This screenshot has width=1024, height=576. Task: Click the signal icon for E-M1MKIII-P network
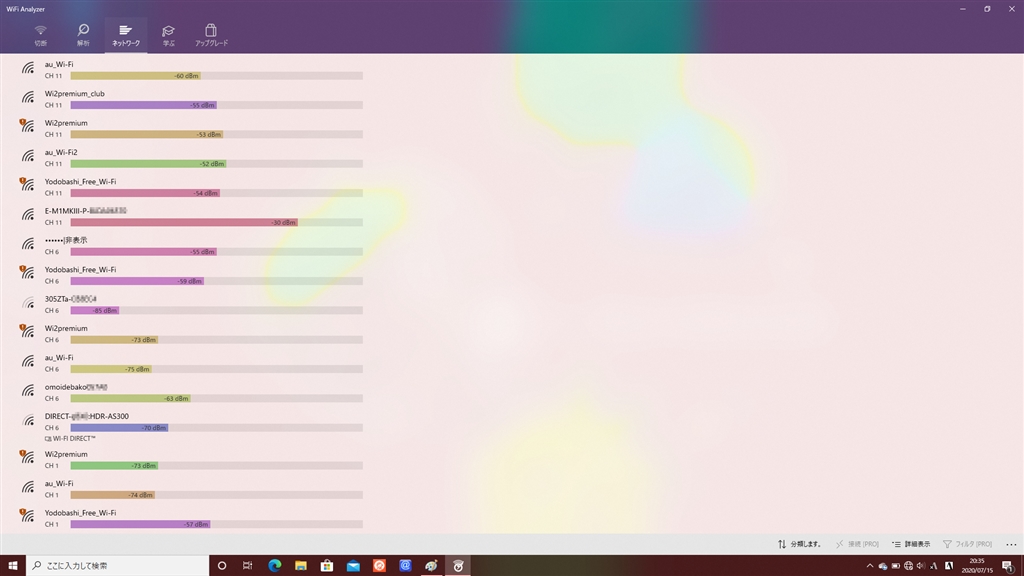click(x=27, y=216)
